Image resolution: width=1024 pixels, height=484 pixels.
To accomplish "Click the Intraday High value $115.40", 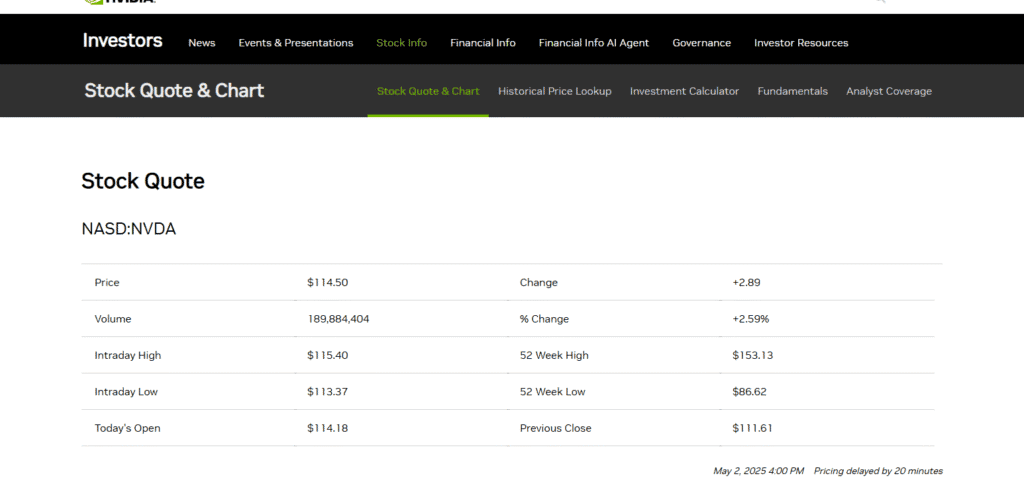I will tap(327, 356).
